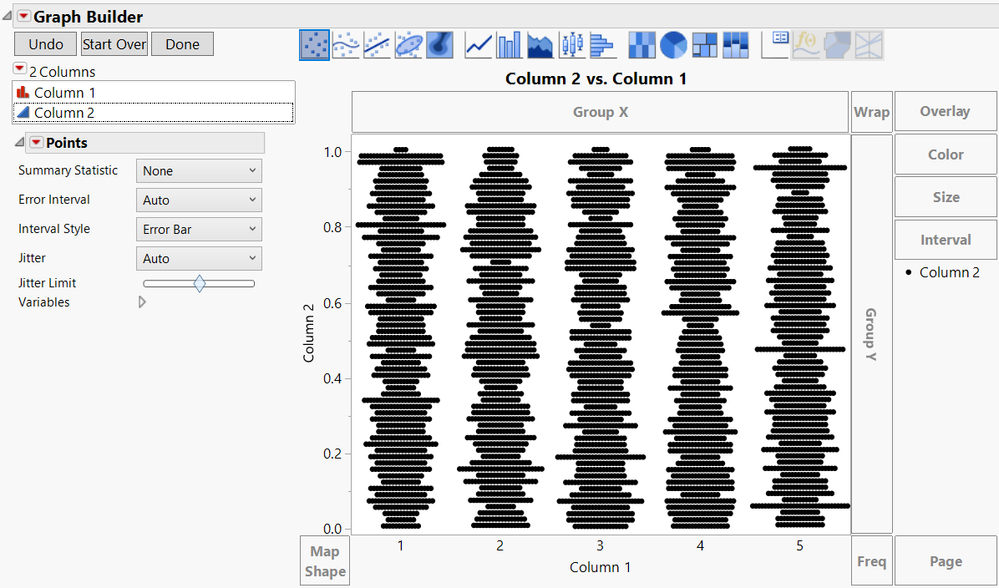The image size is (999, 588).
Task: Click the Map Shape drop zone
Action: point(325,561)
